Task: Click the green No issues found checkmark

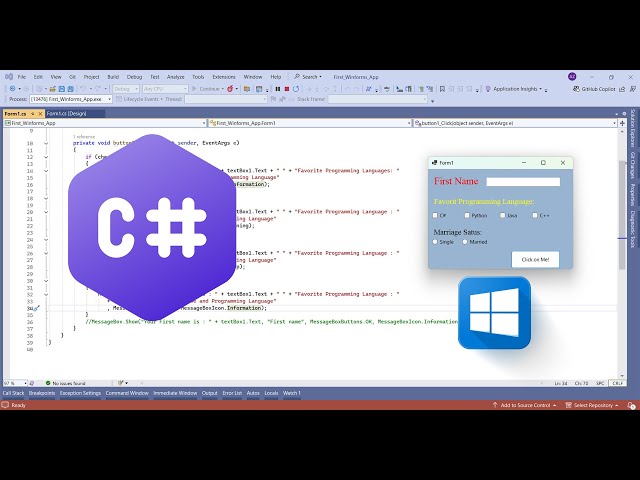Action: 48,383
